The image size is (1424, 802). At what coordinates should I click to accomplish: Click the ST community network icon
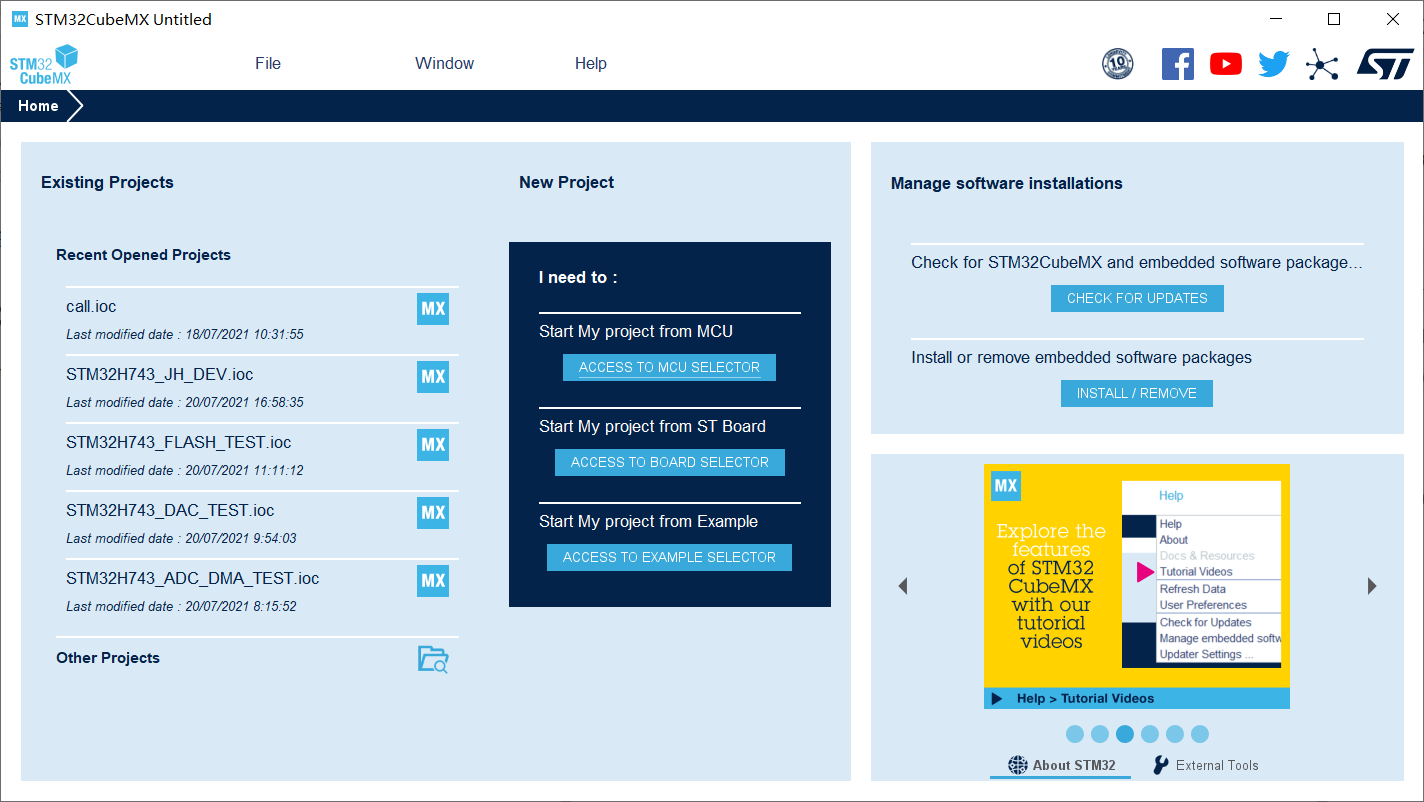point(1322,65)
